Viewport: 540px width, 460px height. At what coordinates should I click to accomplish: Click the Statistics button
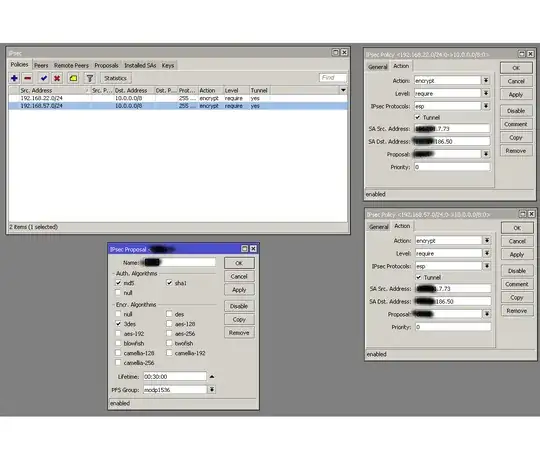tap(116, 78)
